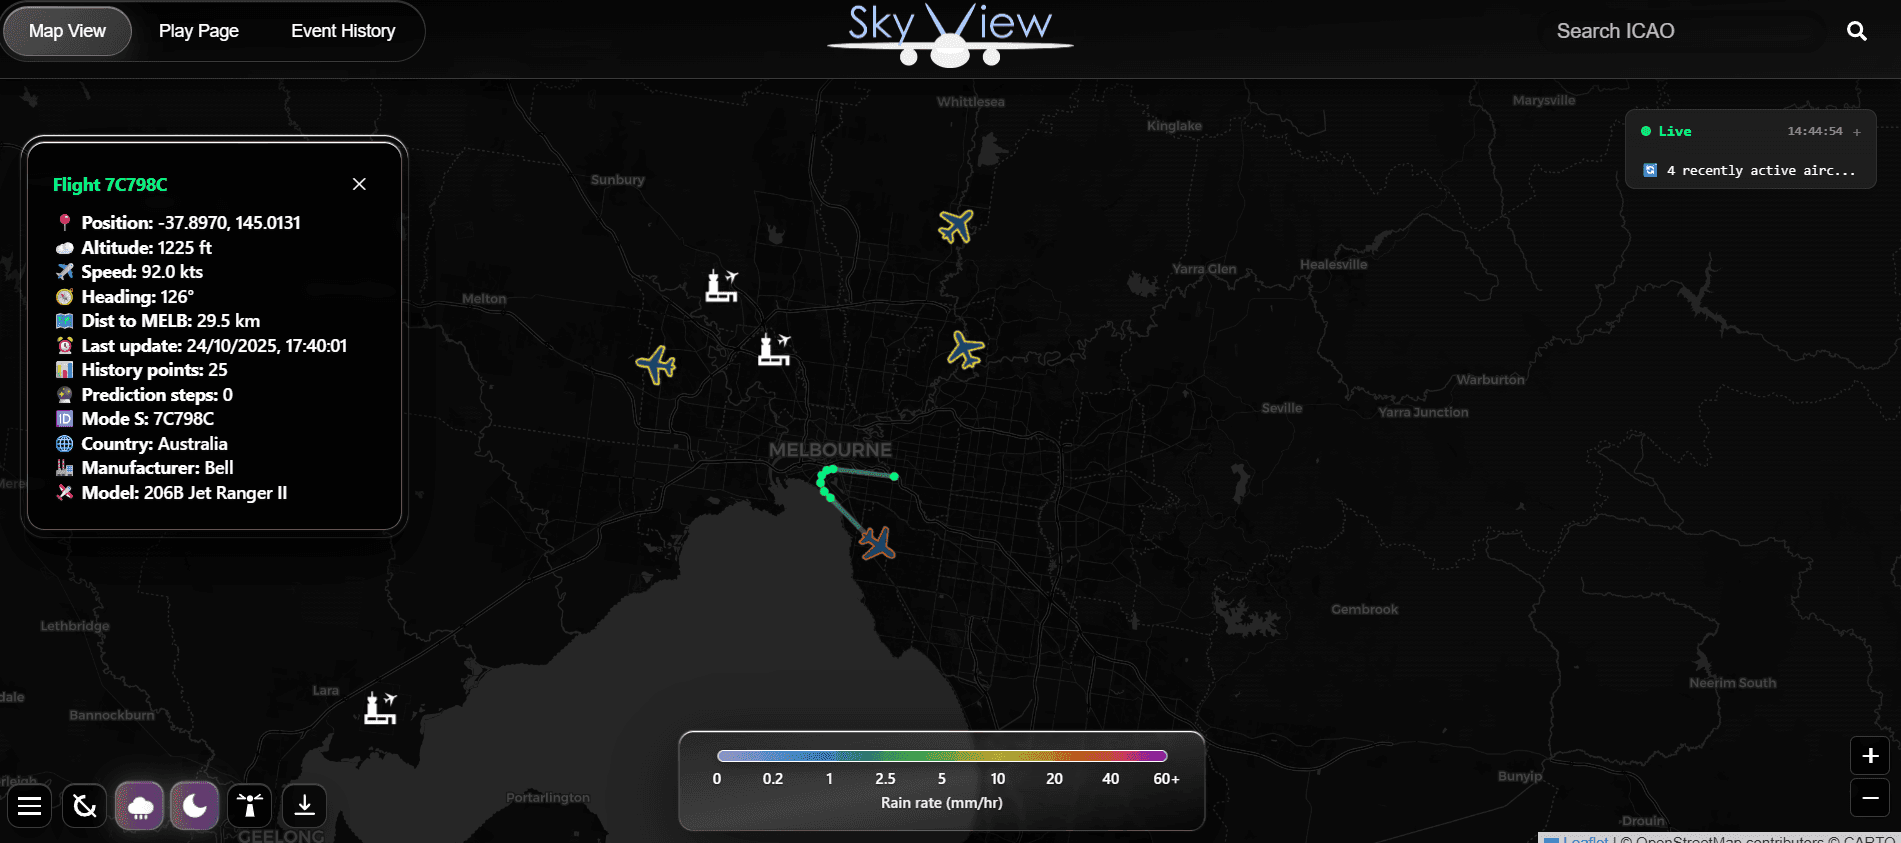Image resolution: width=1901 pixels, height=843 pixels.
Task: Toggle the airport tower markers button
Action: (x=250, y=806)
